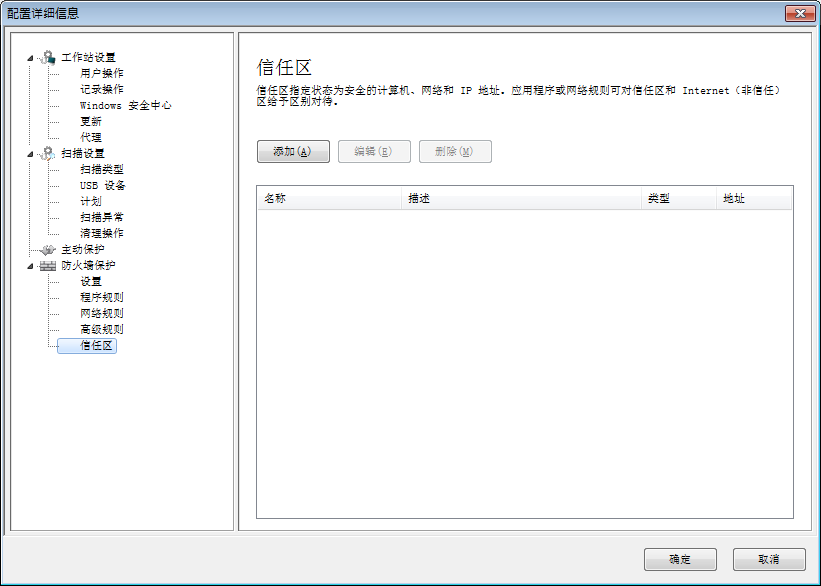821x586 pixels.
Task: Go to the 代理 proxy page
Action: click(x=90, y=137)
